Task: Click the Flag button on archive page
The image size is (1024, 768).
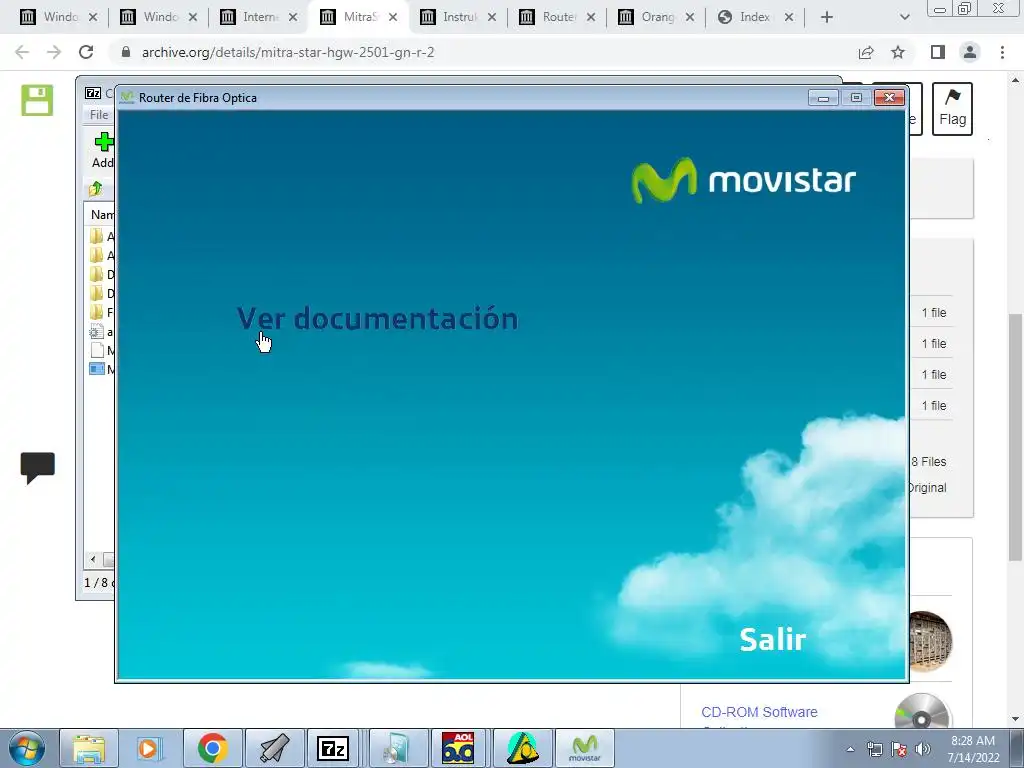Action: (x=952, y=109)
